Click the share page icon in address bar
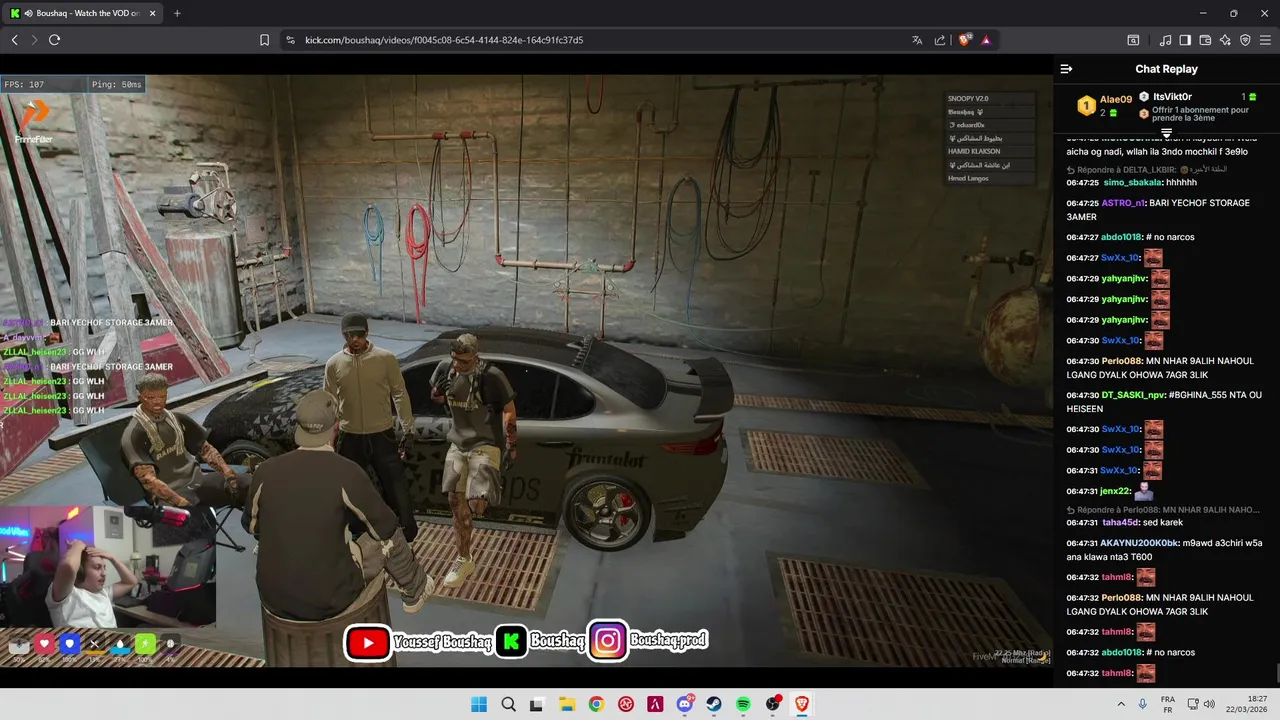 (x=940, y=40)
